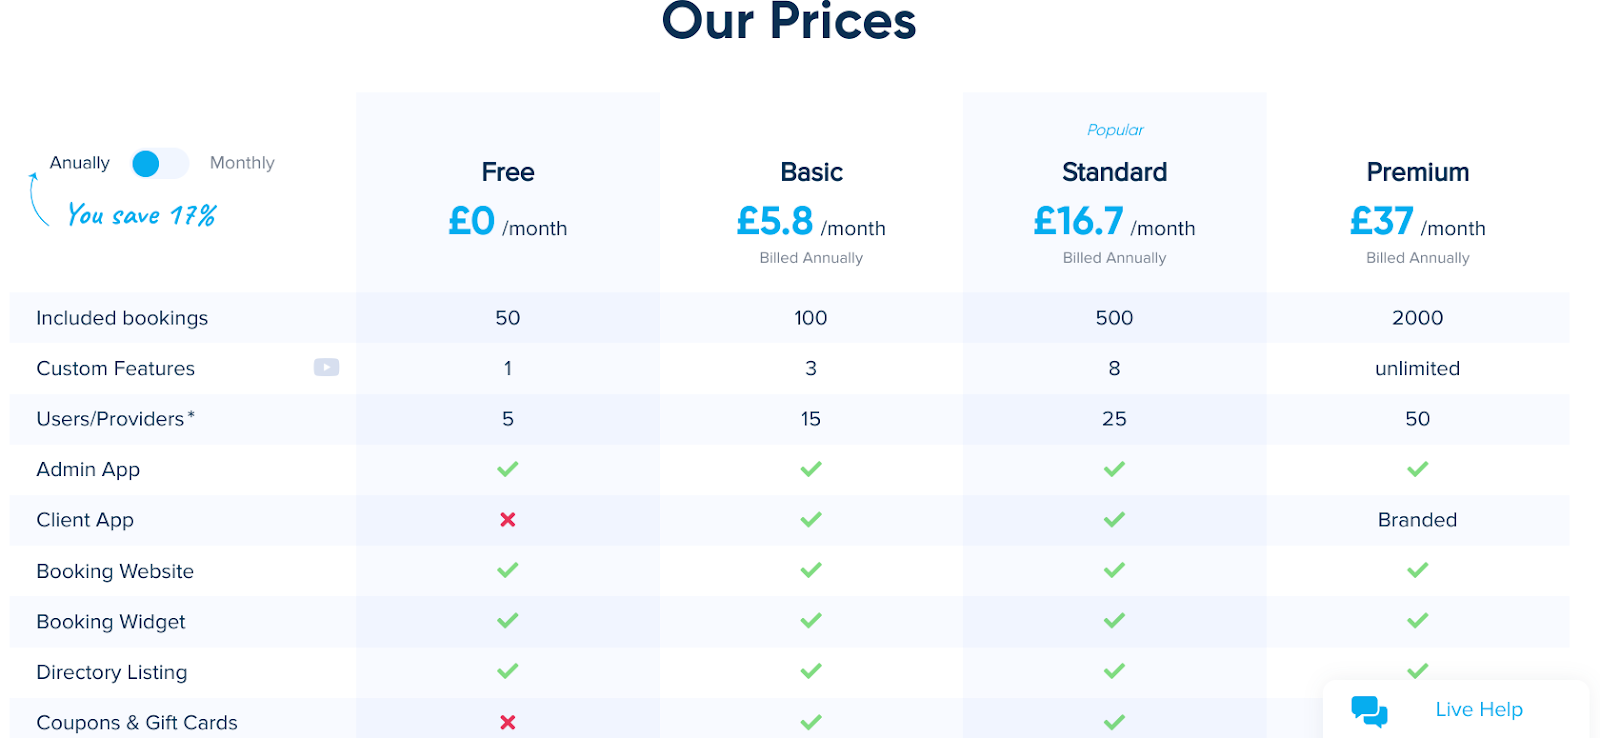This screenshot has width=1600, height=738.
Task: Click the video icon beside Custom Features
Action: [326, 368]
